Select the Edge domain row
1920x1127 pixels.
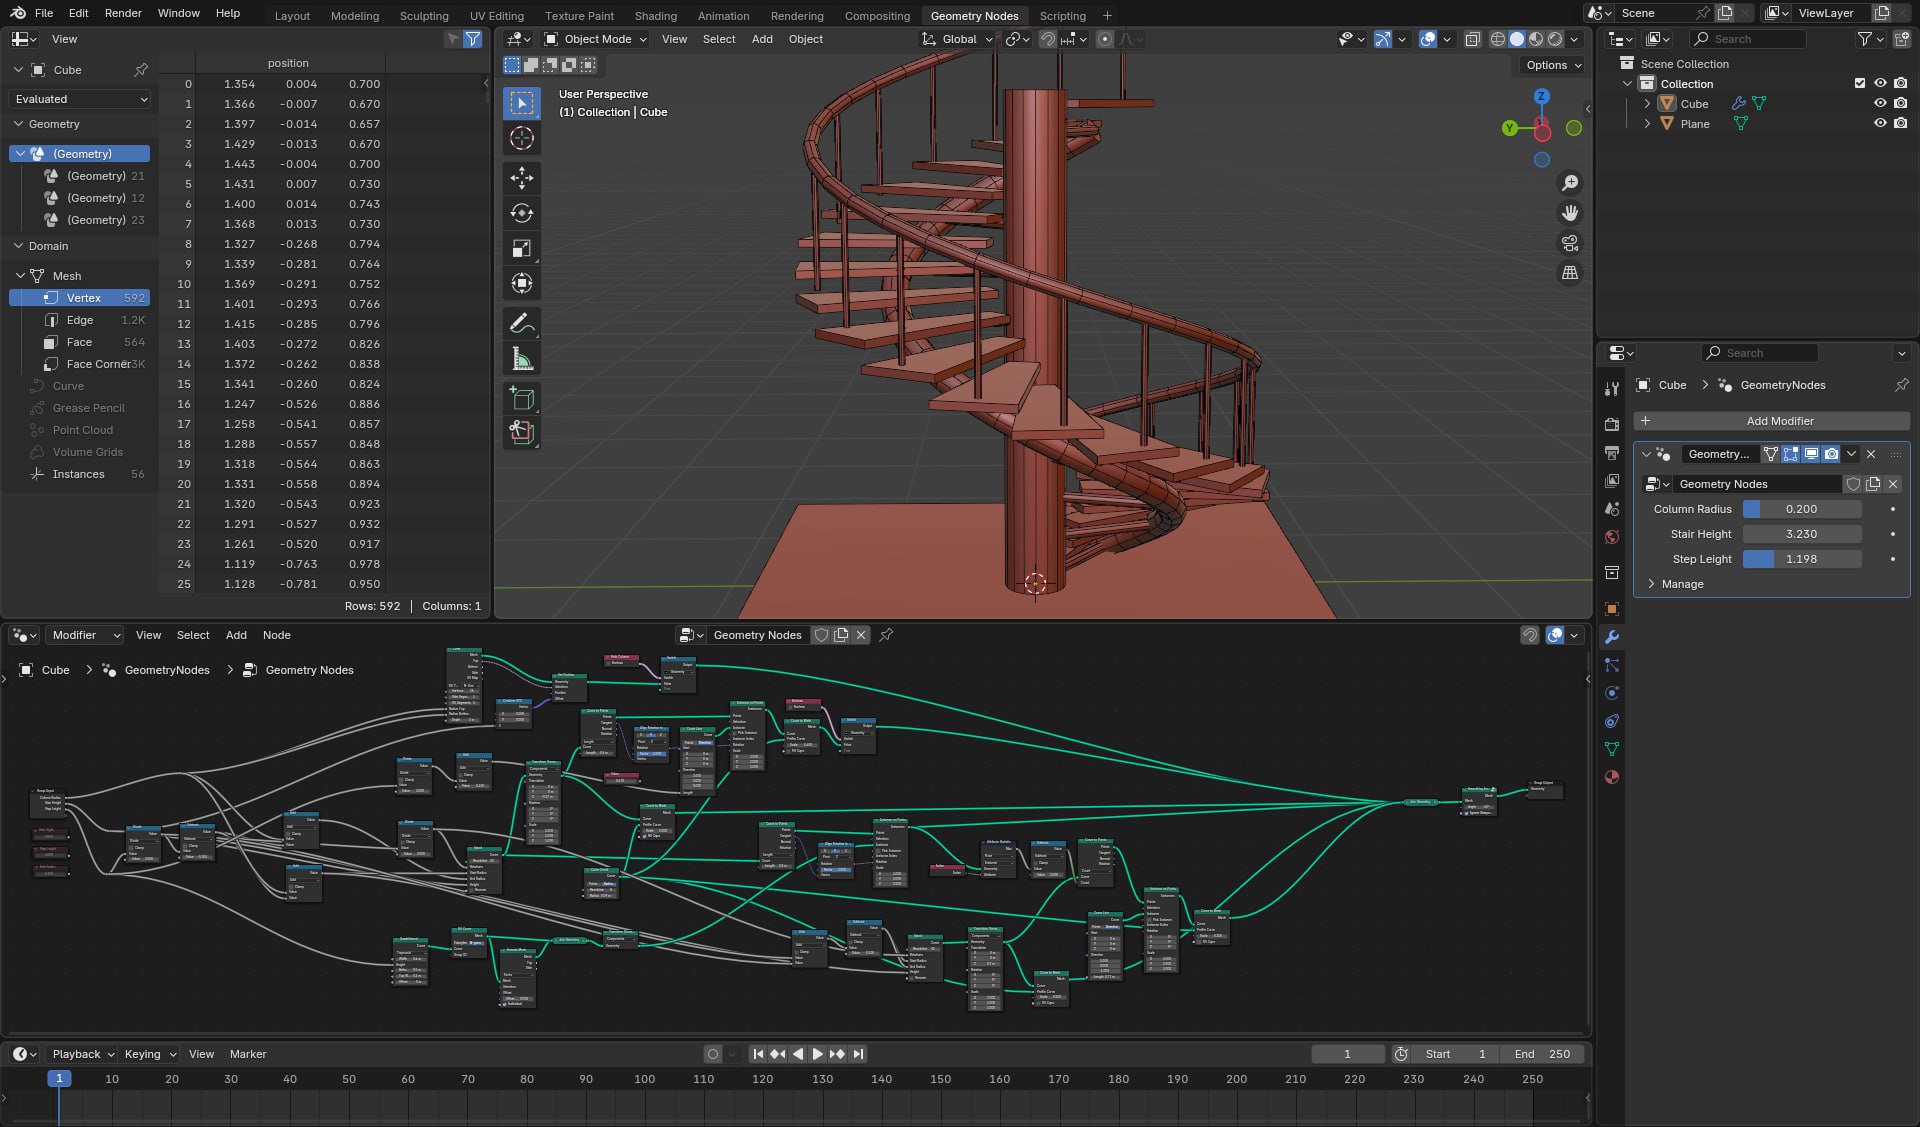(x=80, y=320)
